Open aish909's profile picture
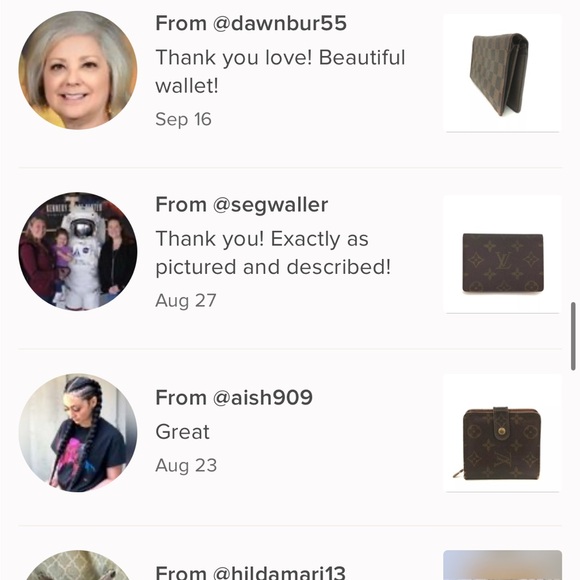This screenshot has width=580, height=580. (x=78, y=432)
